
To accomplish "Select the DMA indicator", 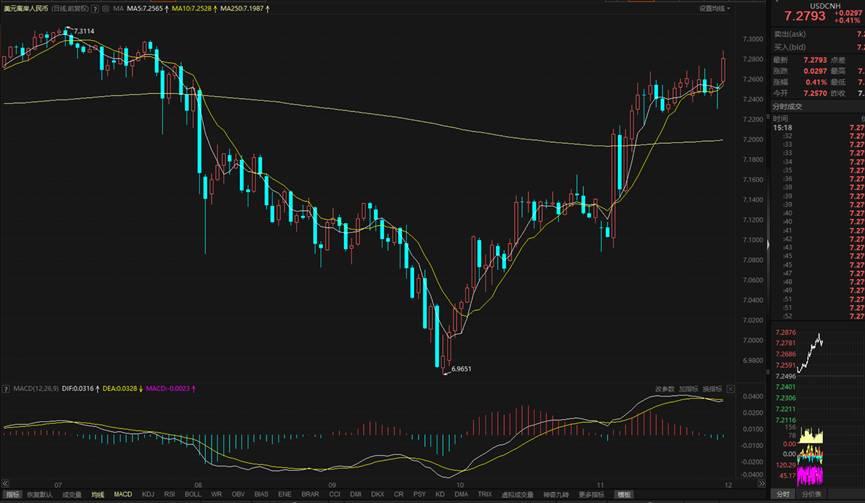I will (461, 494).
